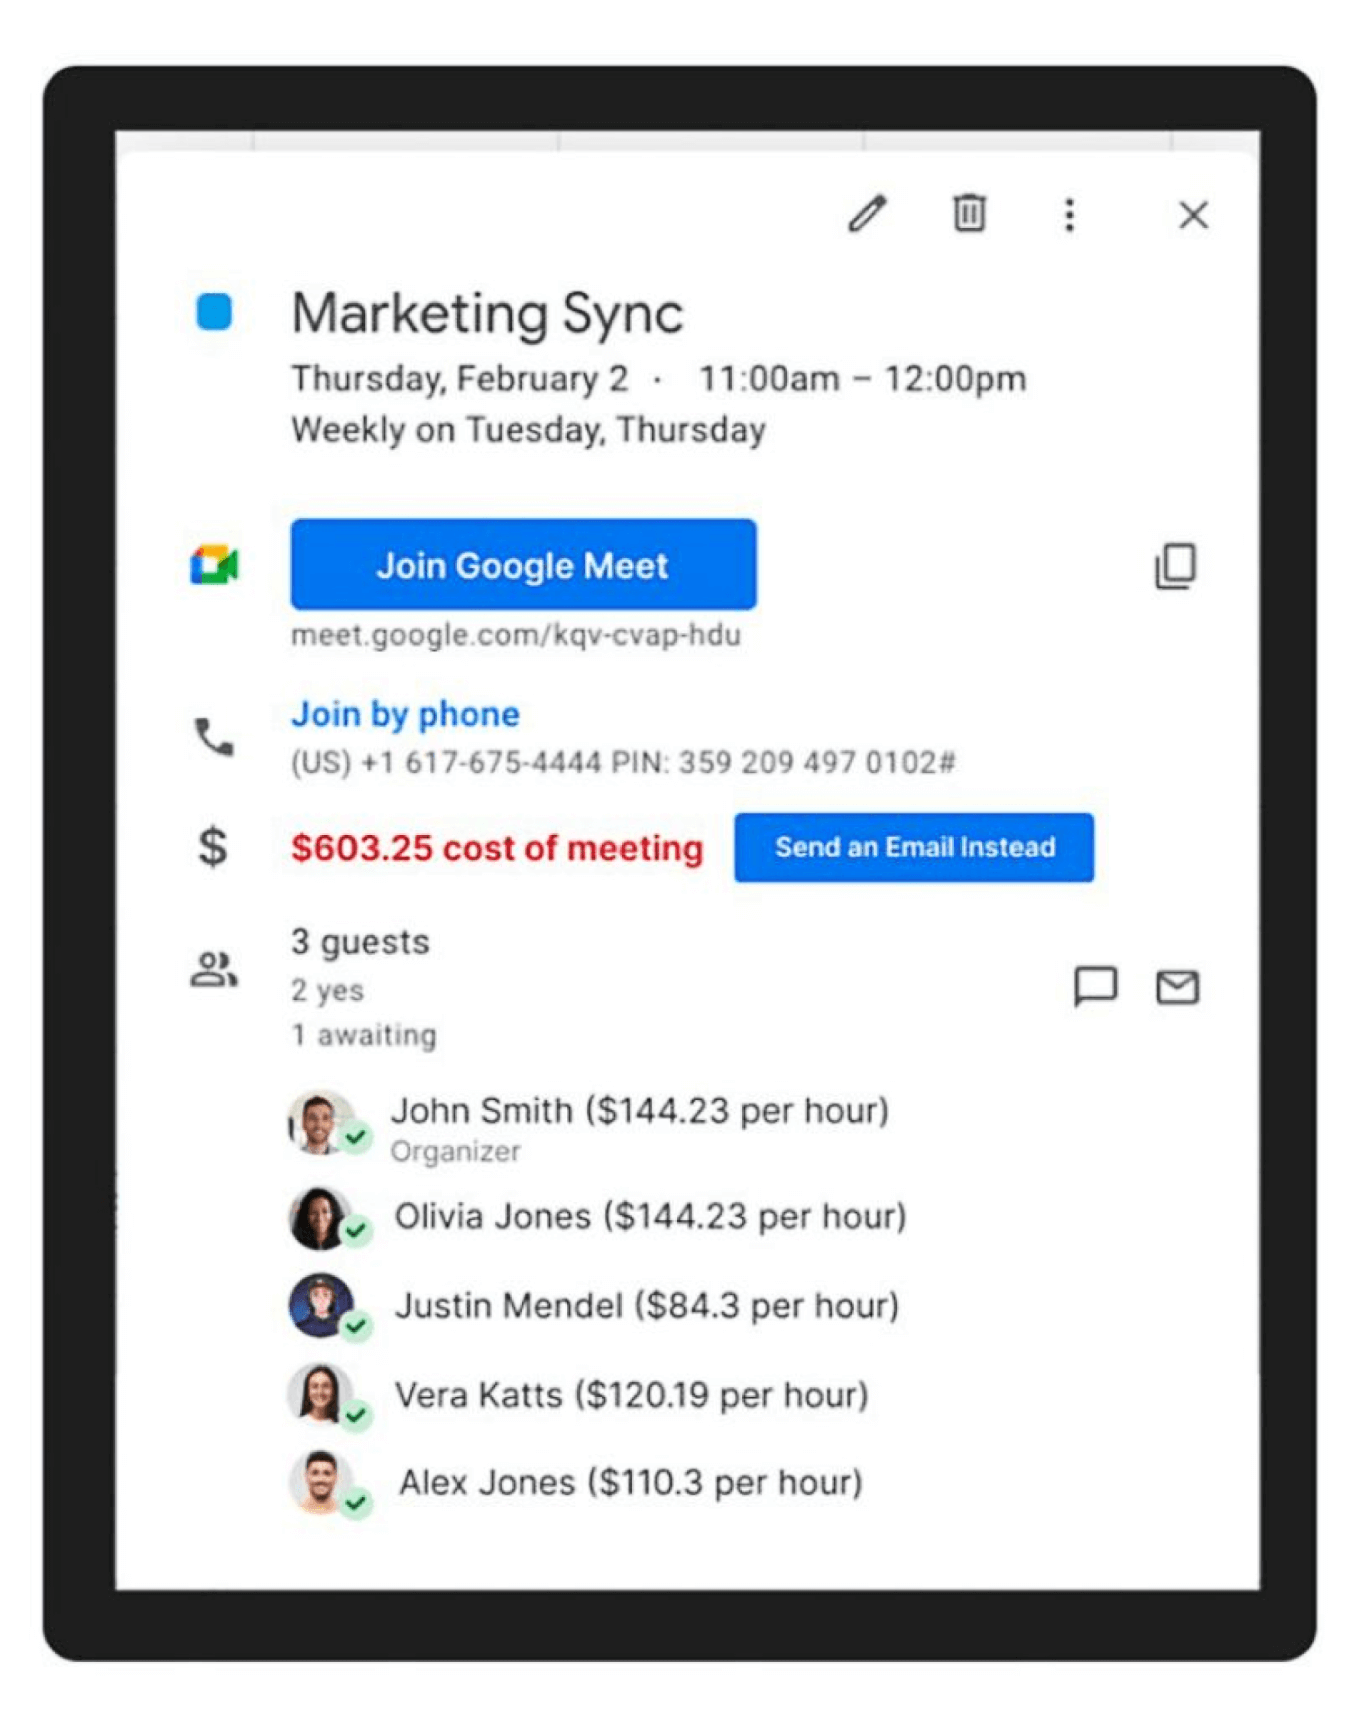Image resolution: width=1360 pixels, height=1729 pixels.
Task: Click the $603.25 cost of meeting text
Action: click(497, 848)
